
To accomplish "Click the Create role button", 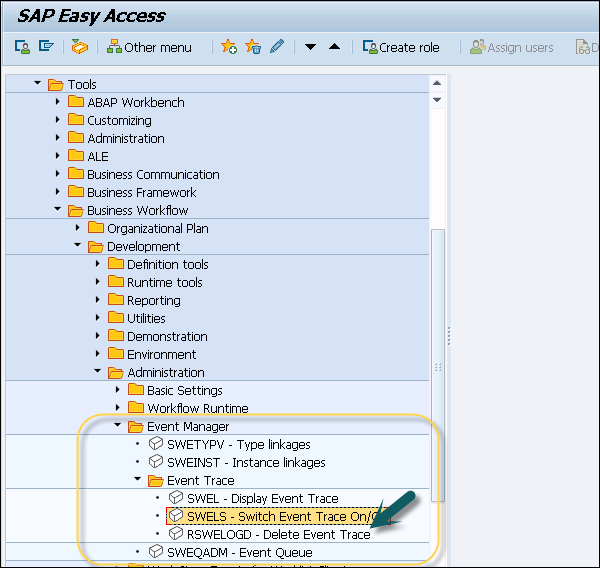I will [x=401, y=47].
